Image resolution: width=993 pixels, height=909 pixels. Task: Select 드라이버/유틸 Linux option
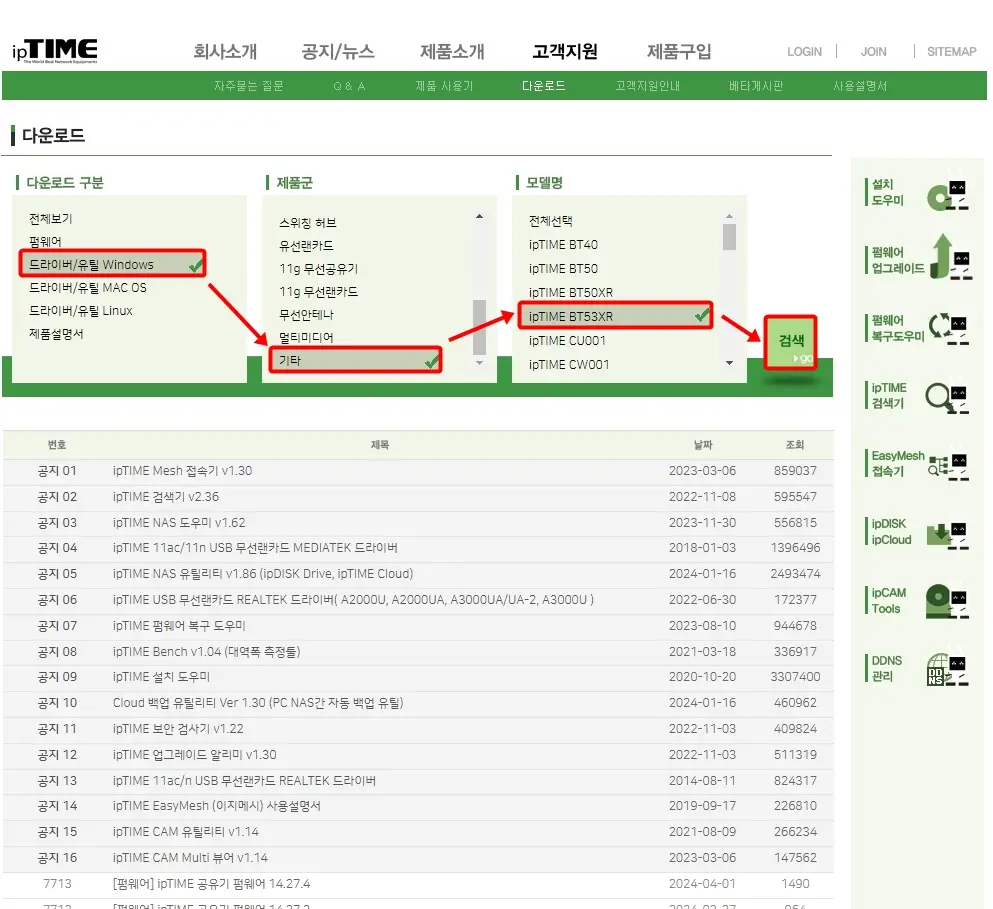point(80,310)
